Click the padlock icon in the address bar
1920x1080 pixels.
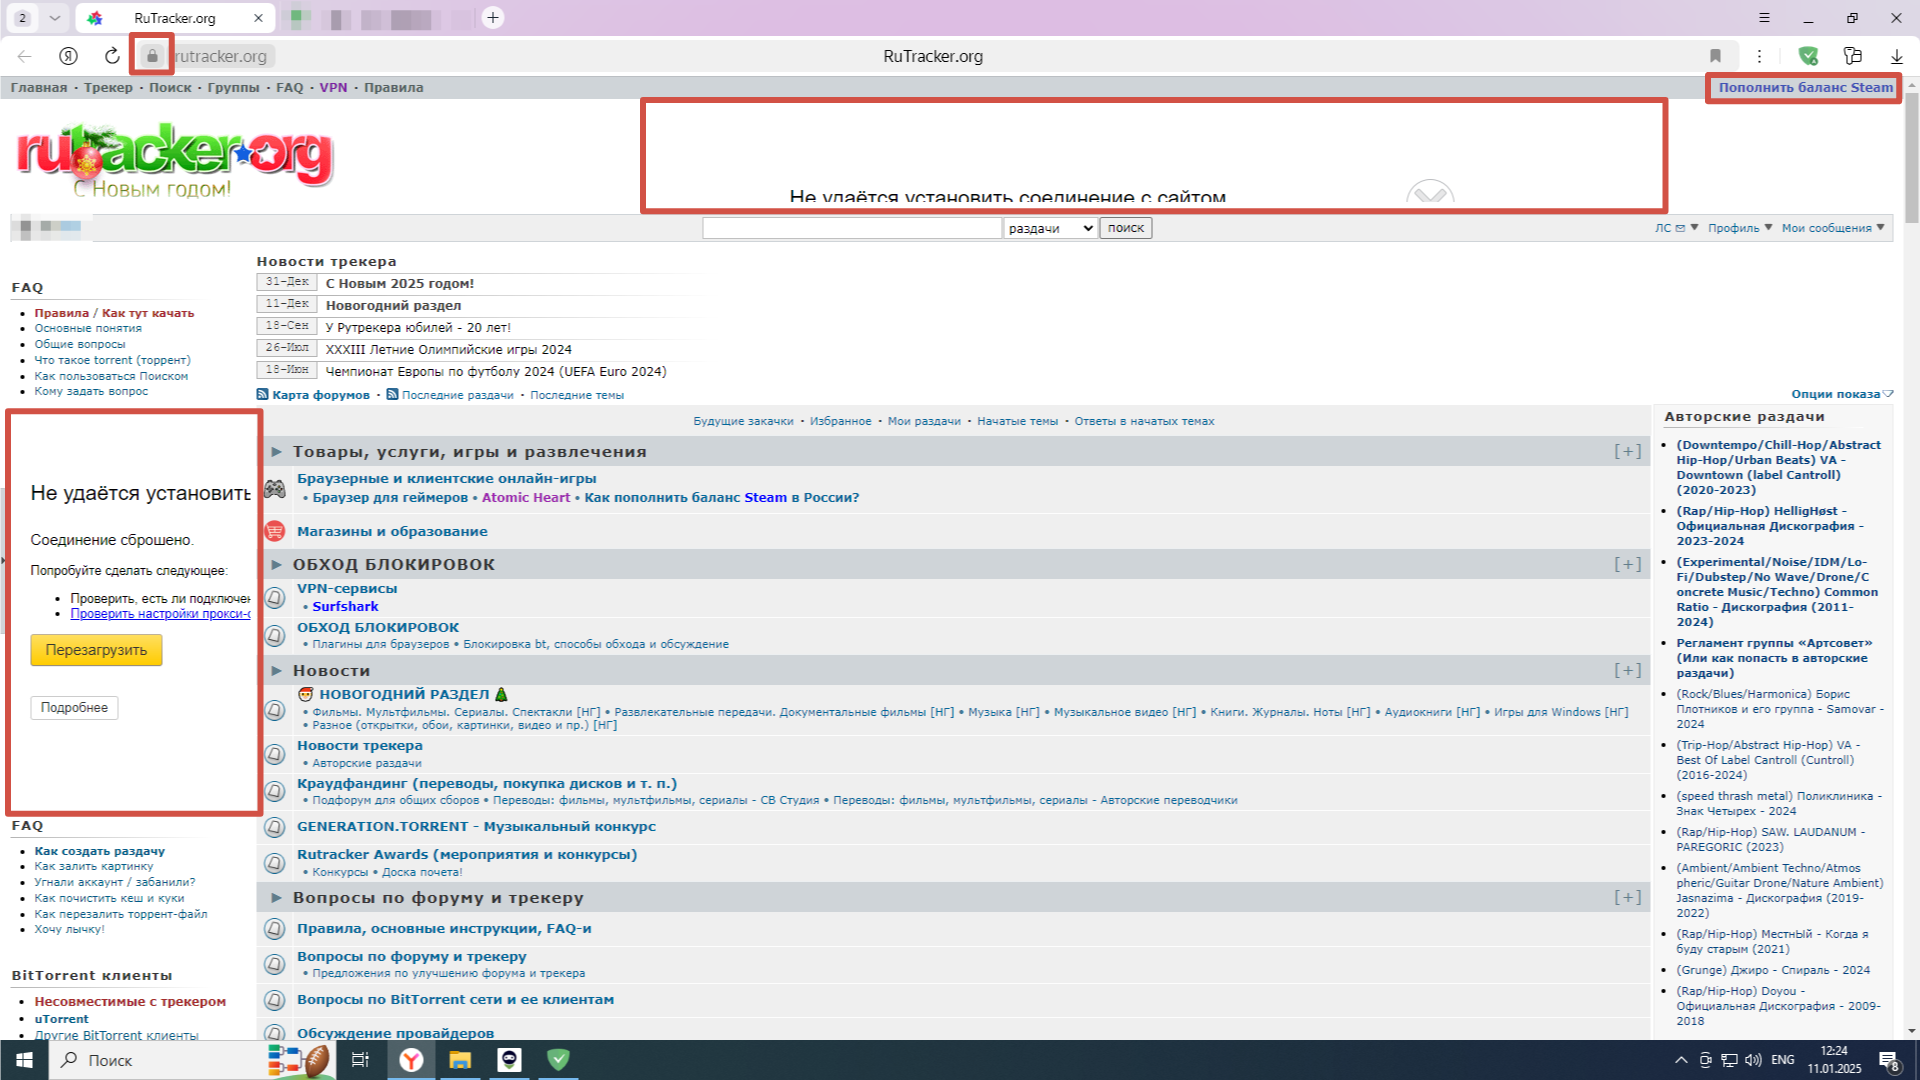(152, 56)
